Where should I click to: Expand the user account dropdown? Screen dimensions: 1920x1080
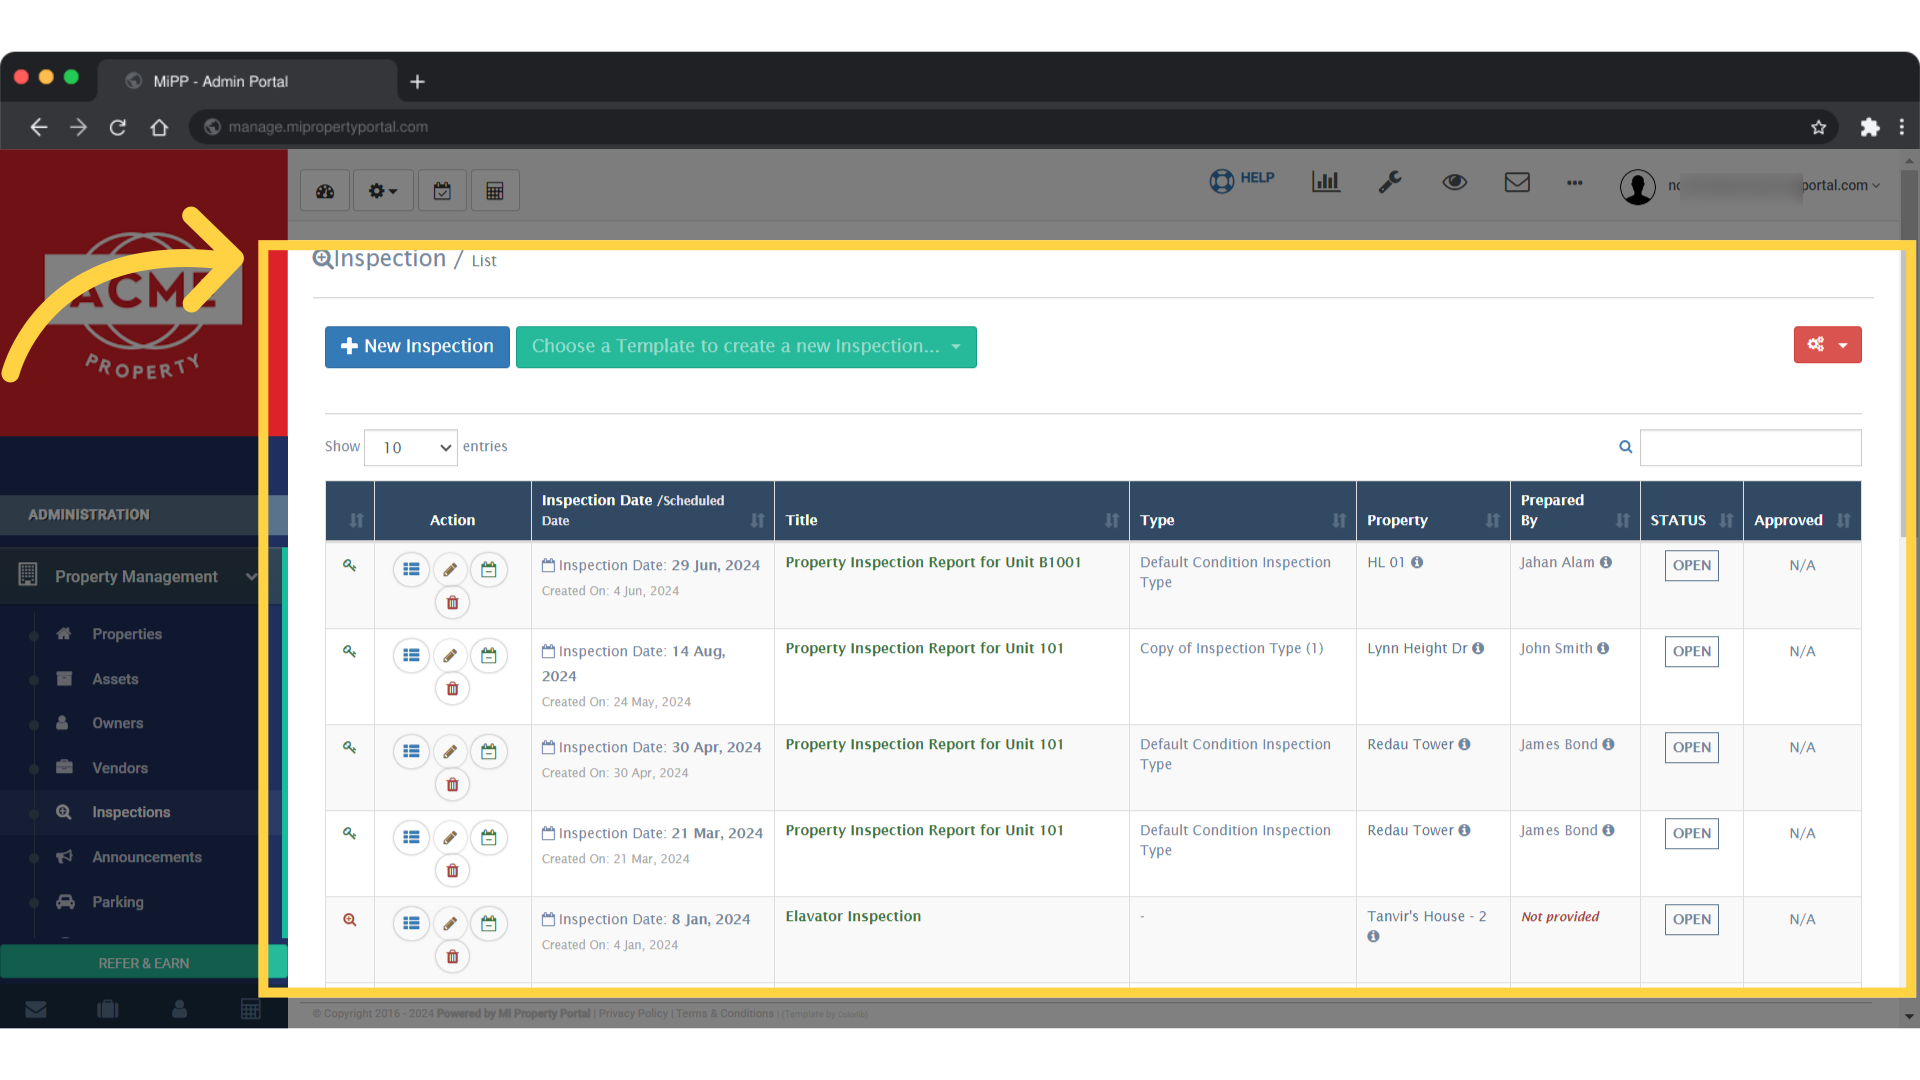[x=1750, y=186]
